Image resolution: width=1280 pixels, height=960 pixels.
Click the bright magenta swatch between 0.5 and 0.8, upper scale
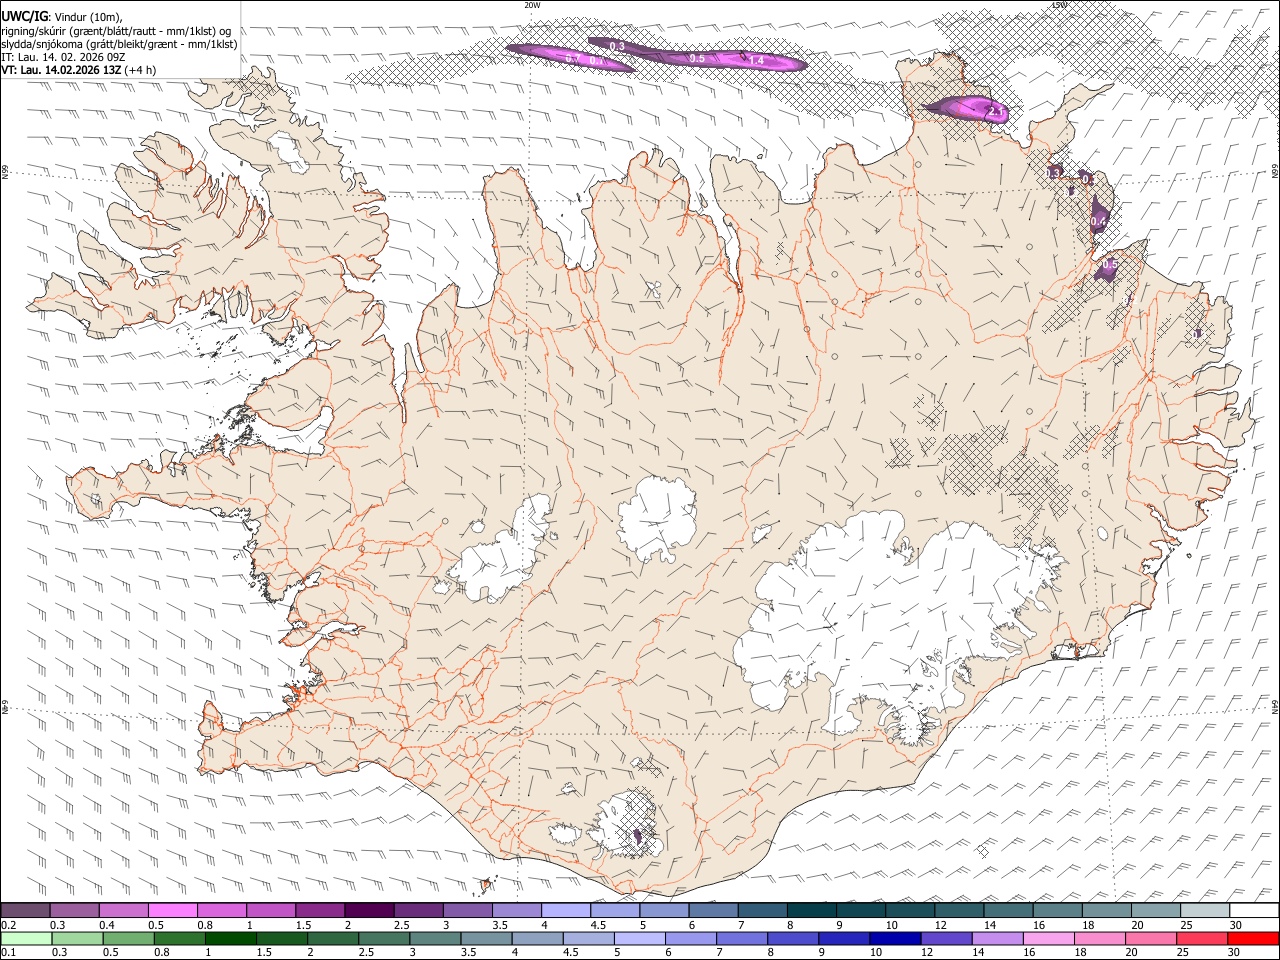[x=172, y=910]
